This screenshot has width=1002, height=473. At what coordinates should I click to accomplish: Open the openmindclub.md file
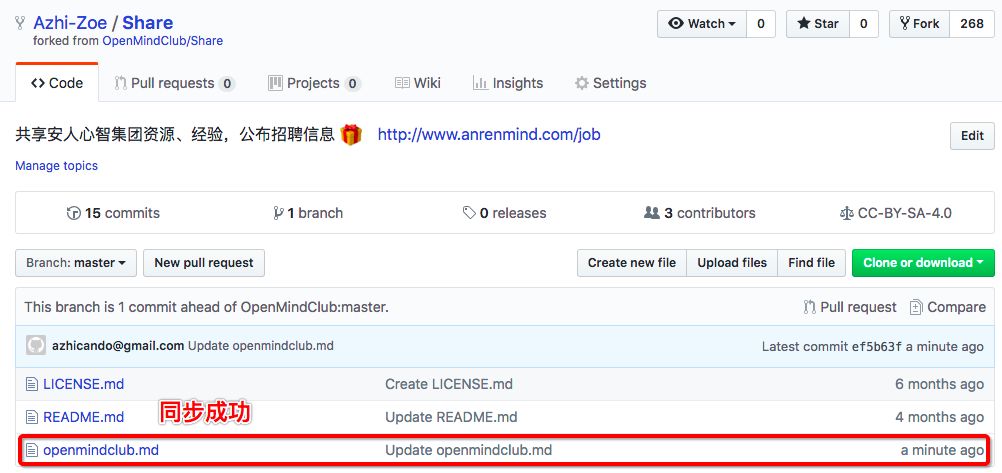click(101, 451)
